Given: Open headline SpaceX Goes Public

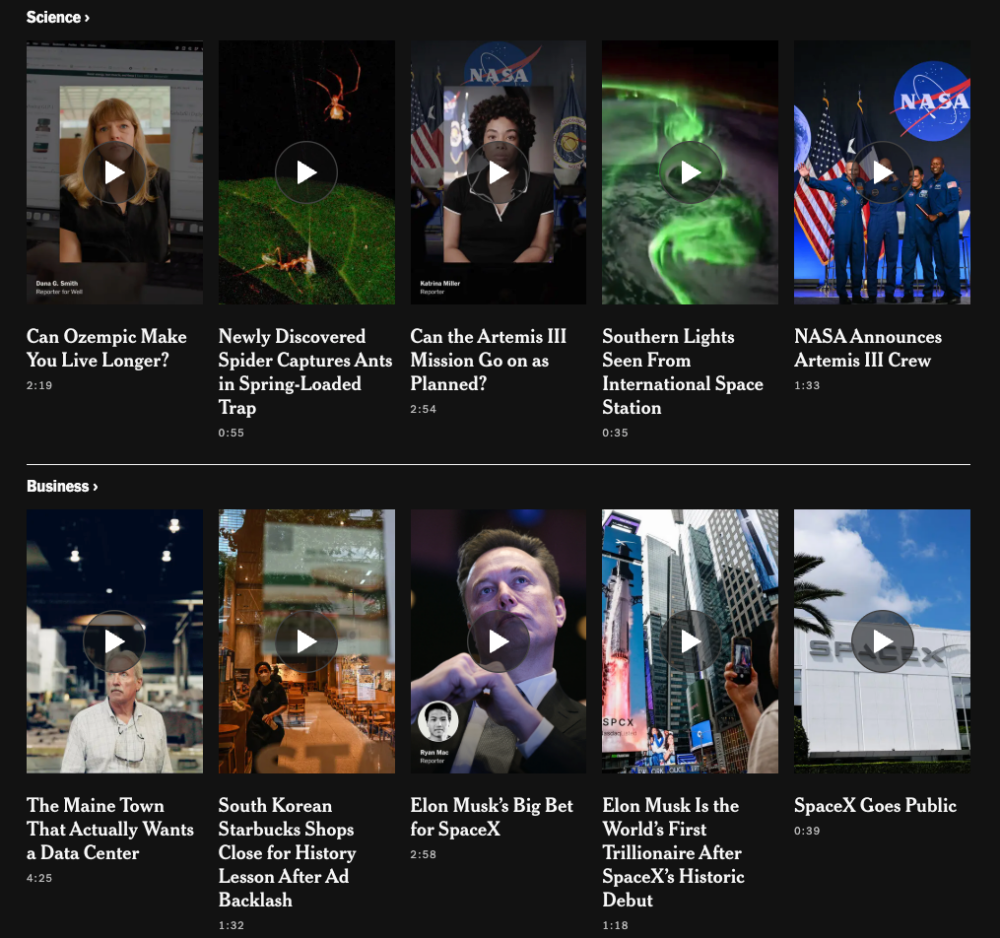Looking at the screenshot, I should (x=875, y=806).
